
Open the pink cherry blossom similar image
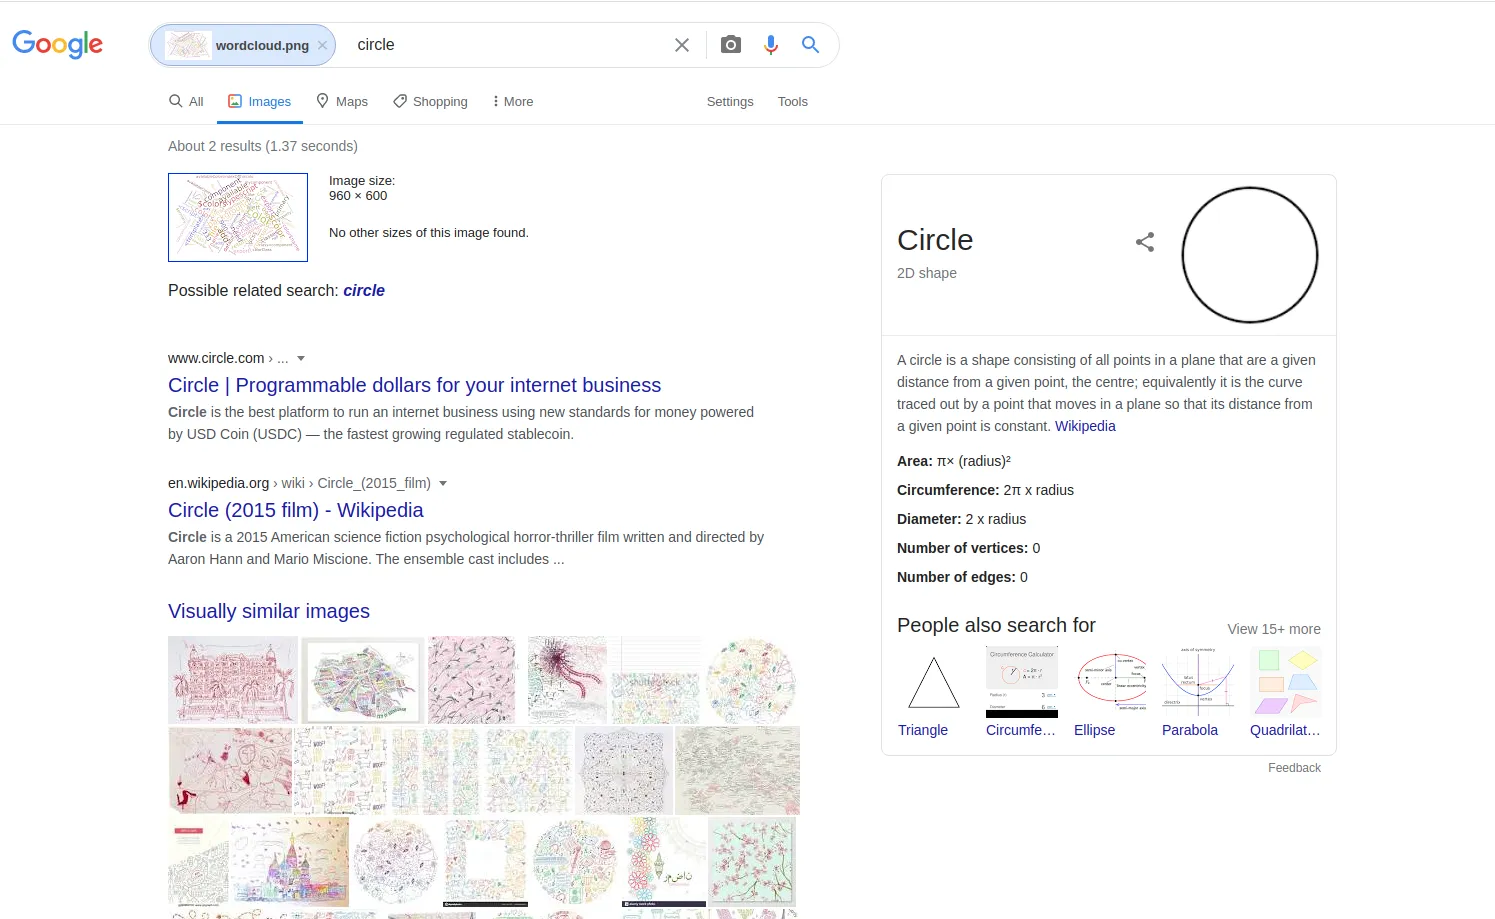pos(752,862)
